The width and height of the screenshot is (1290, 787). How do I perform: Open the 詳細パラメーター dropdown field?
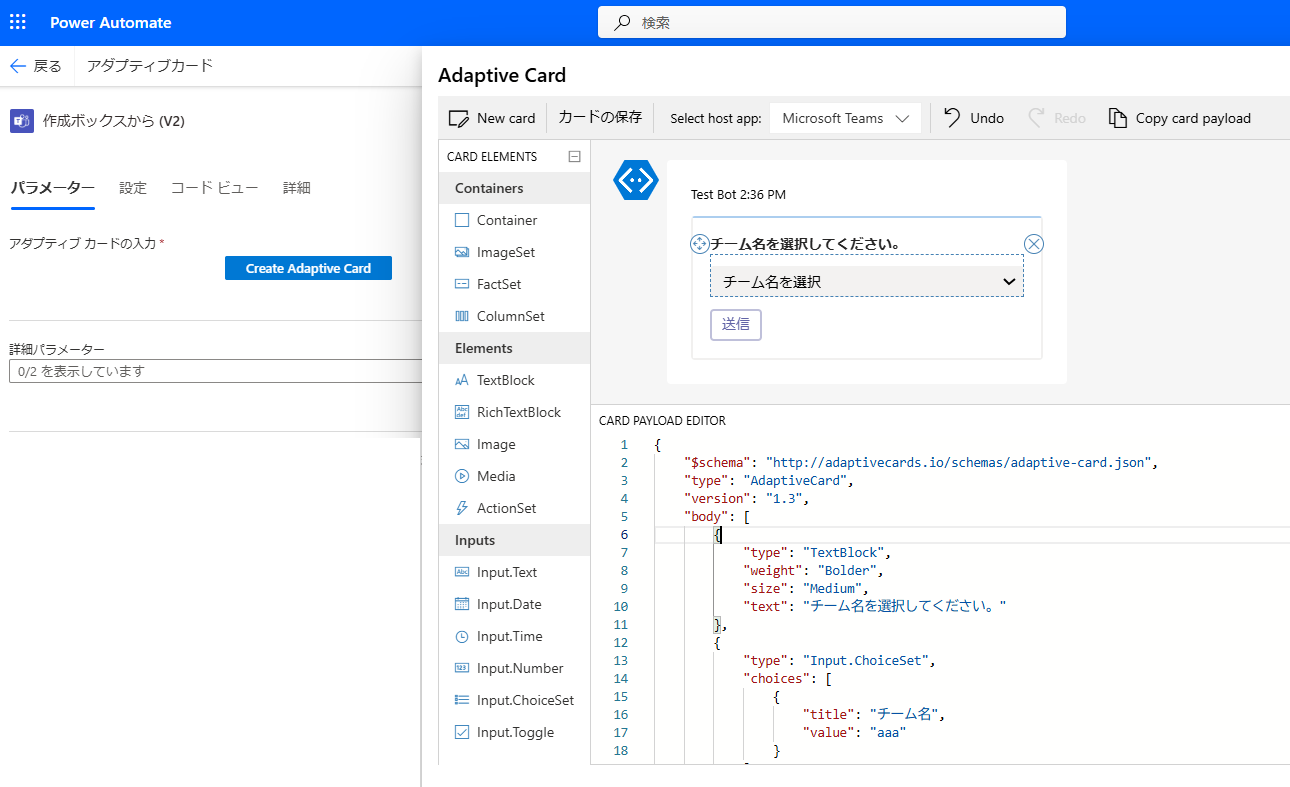coord(215,371)
